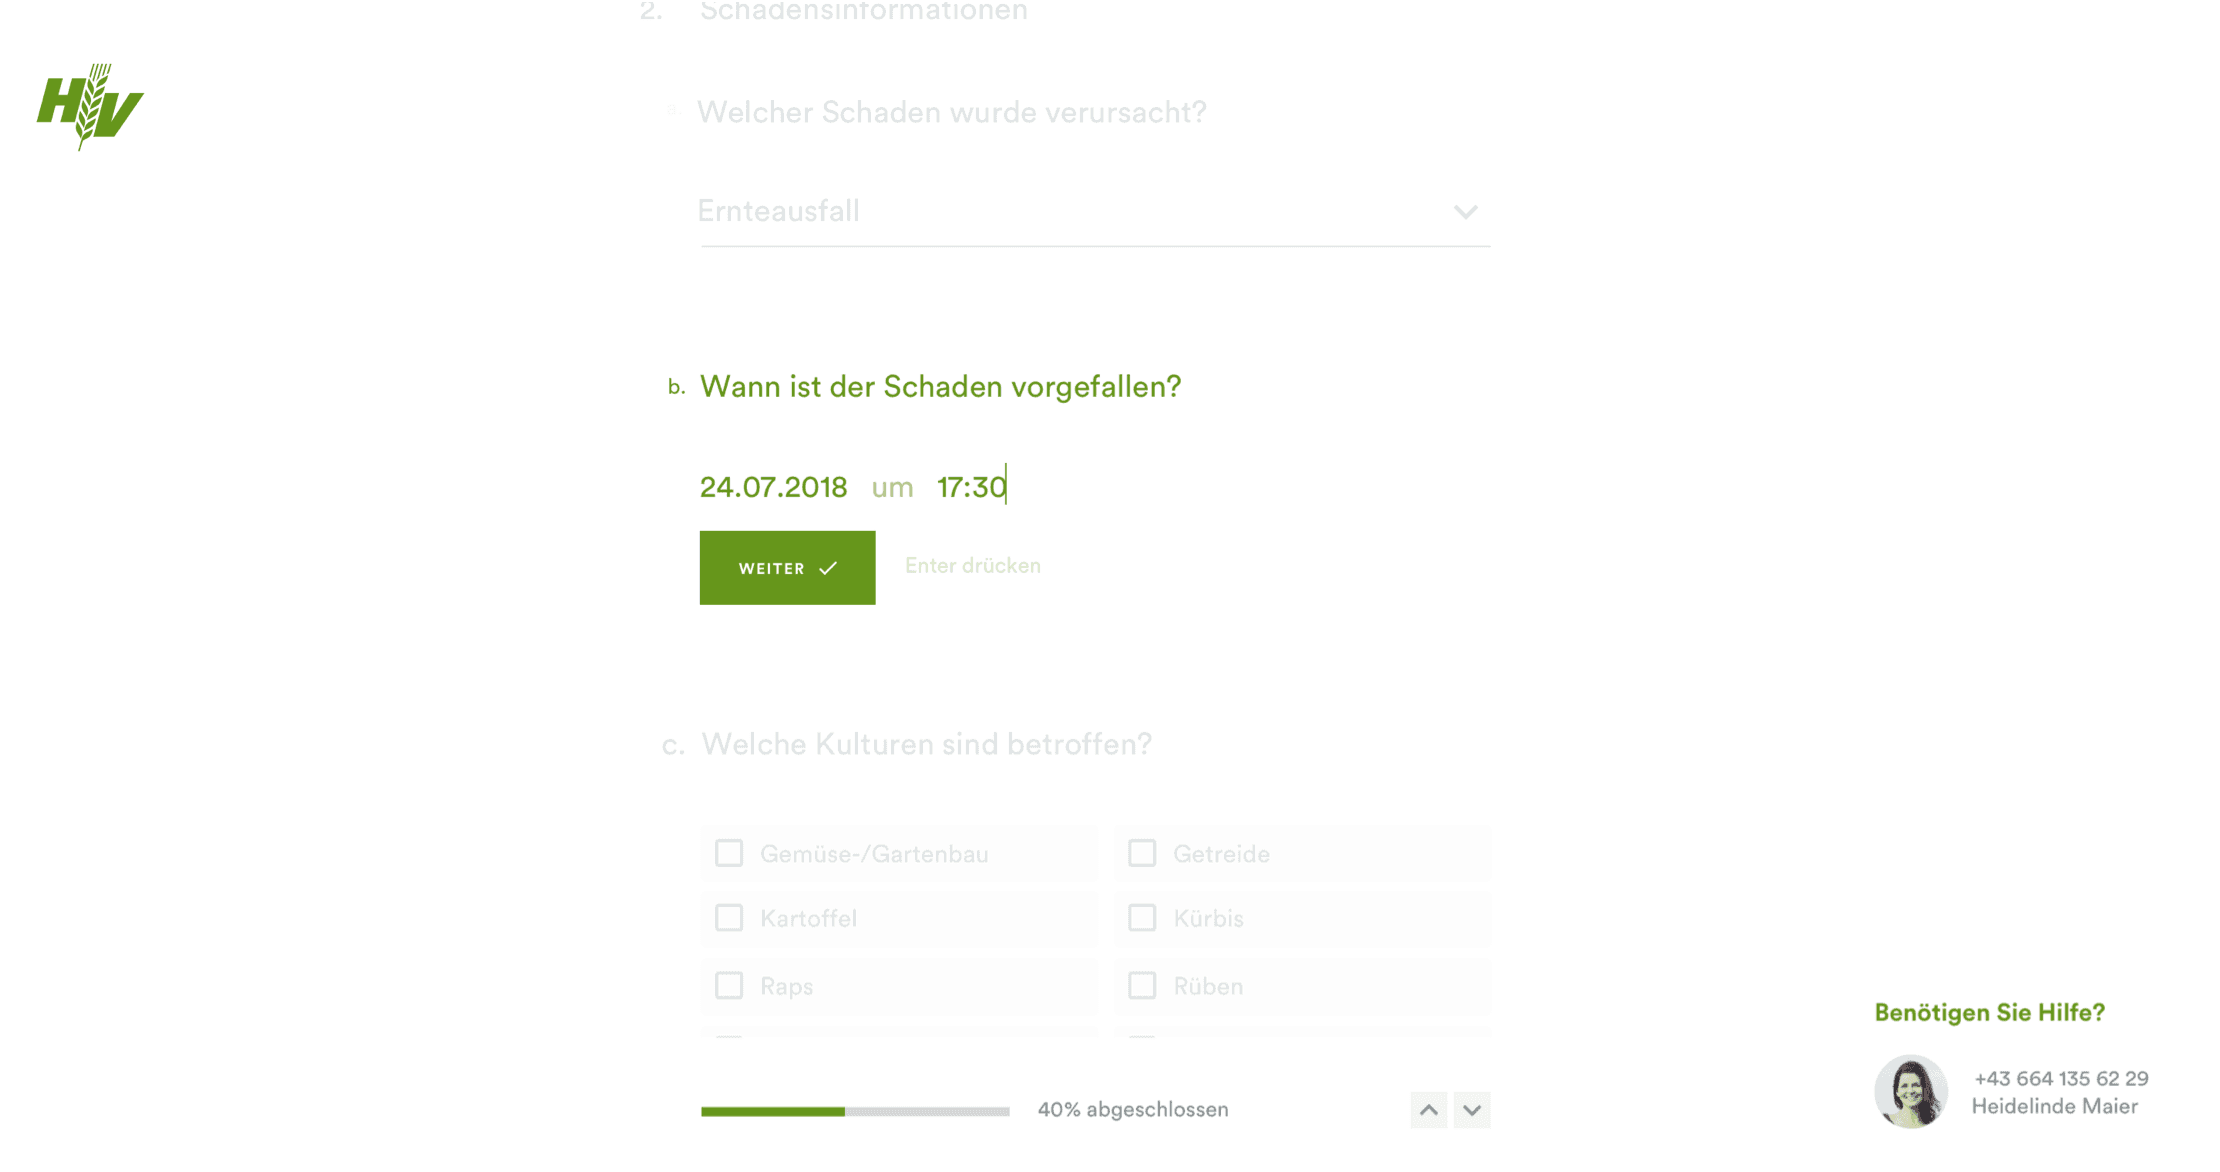Click the Weiter button to proceed

787,568
